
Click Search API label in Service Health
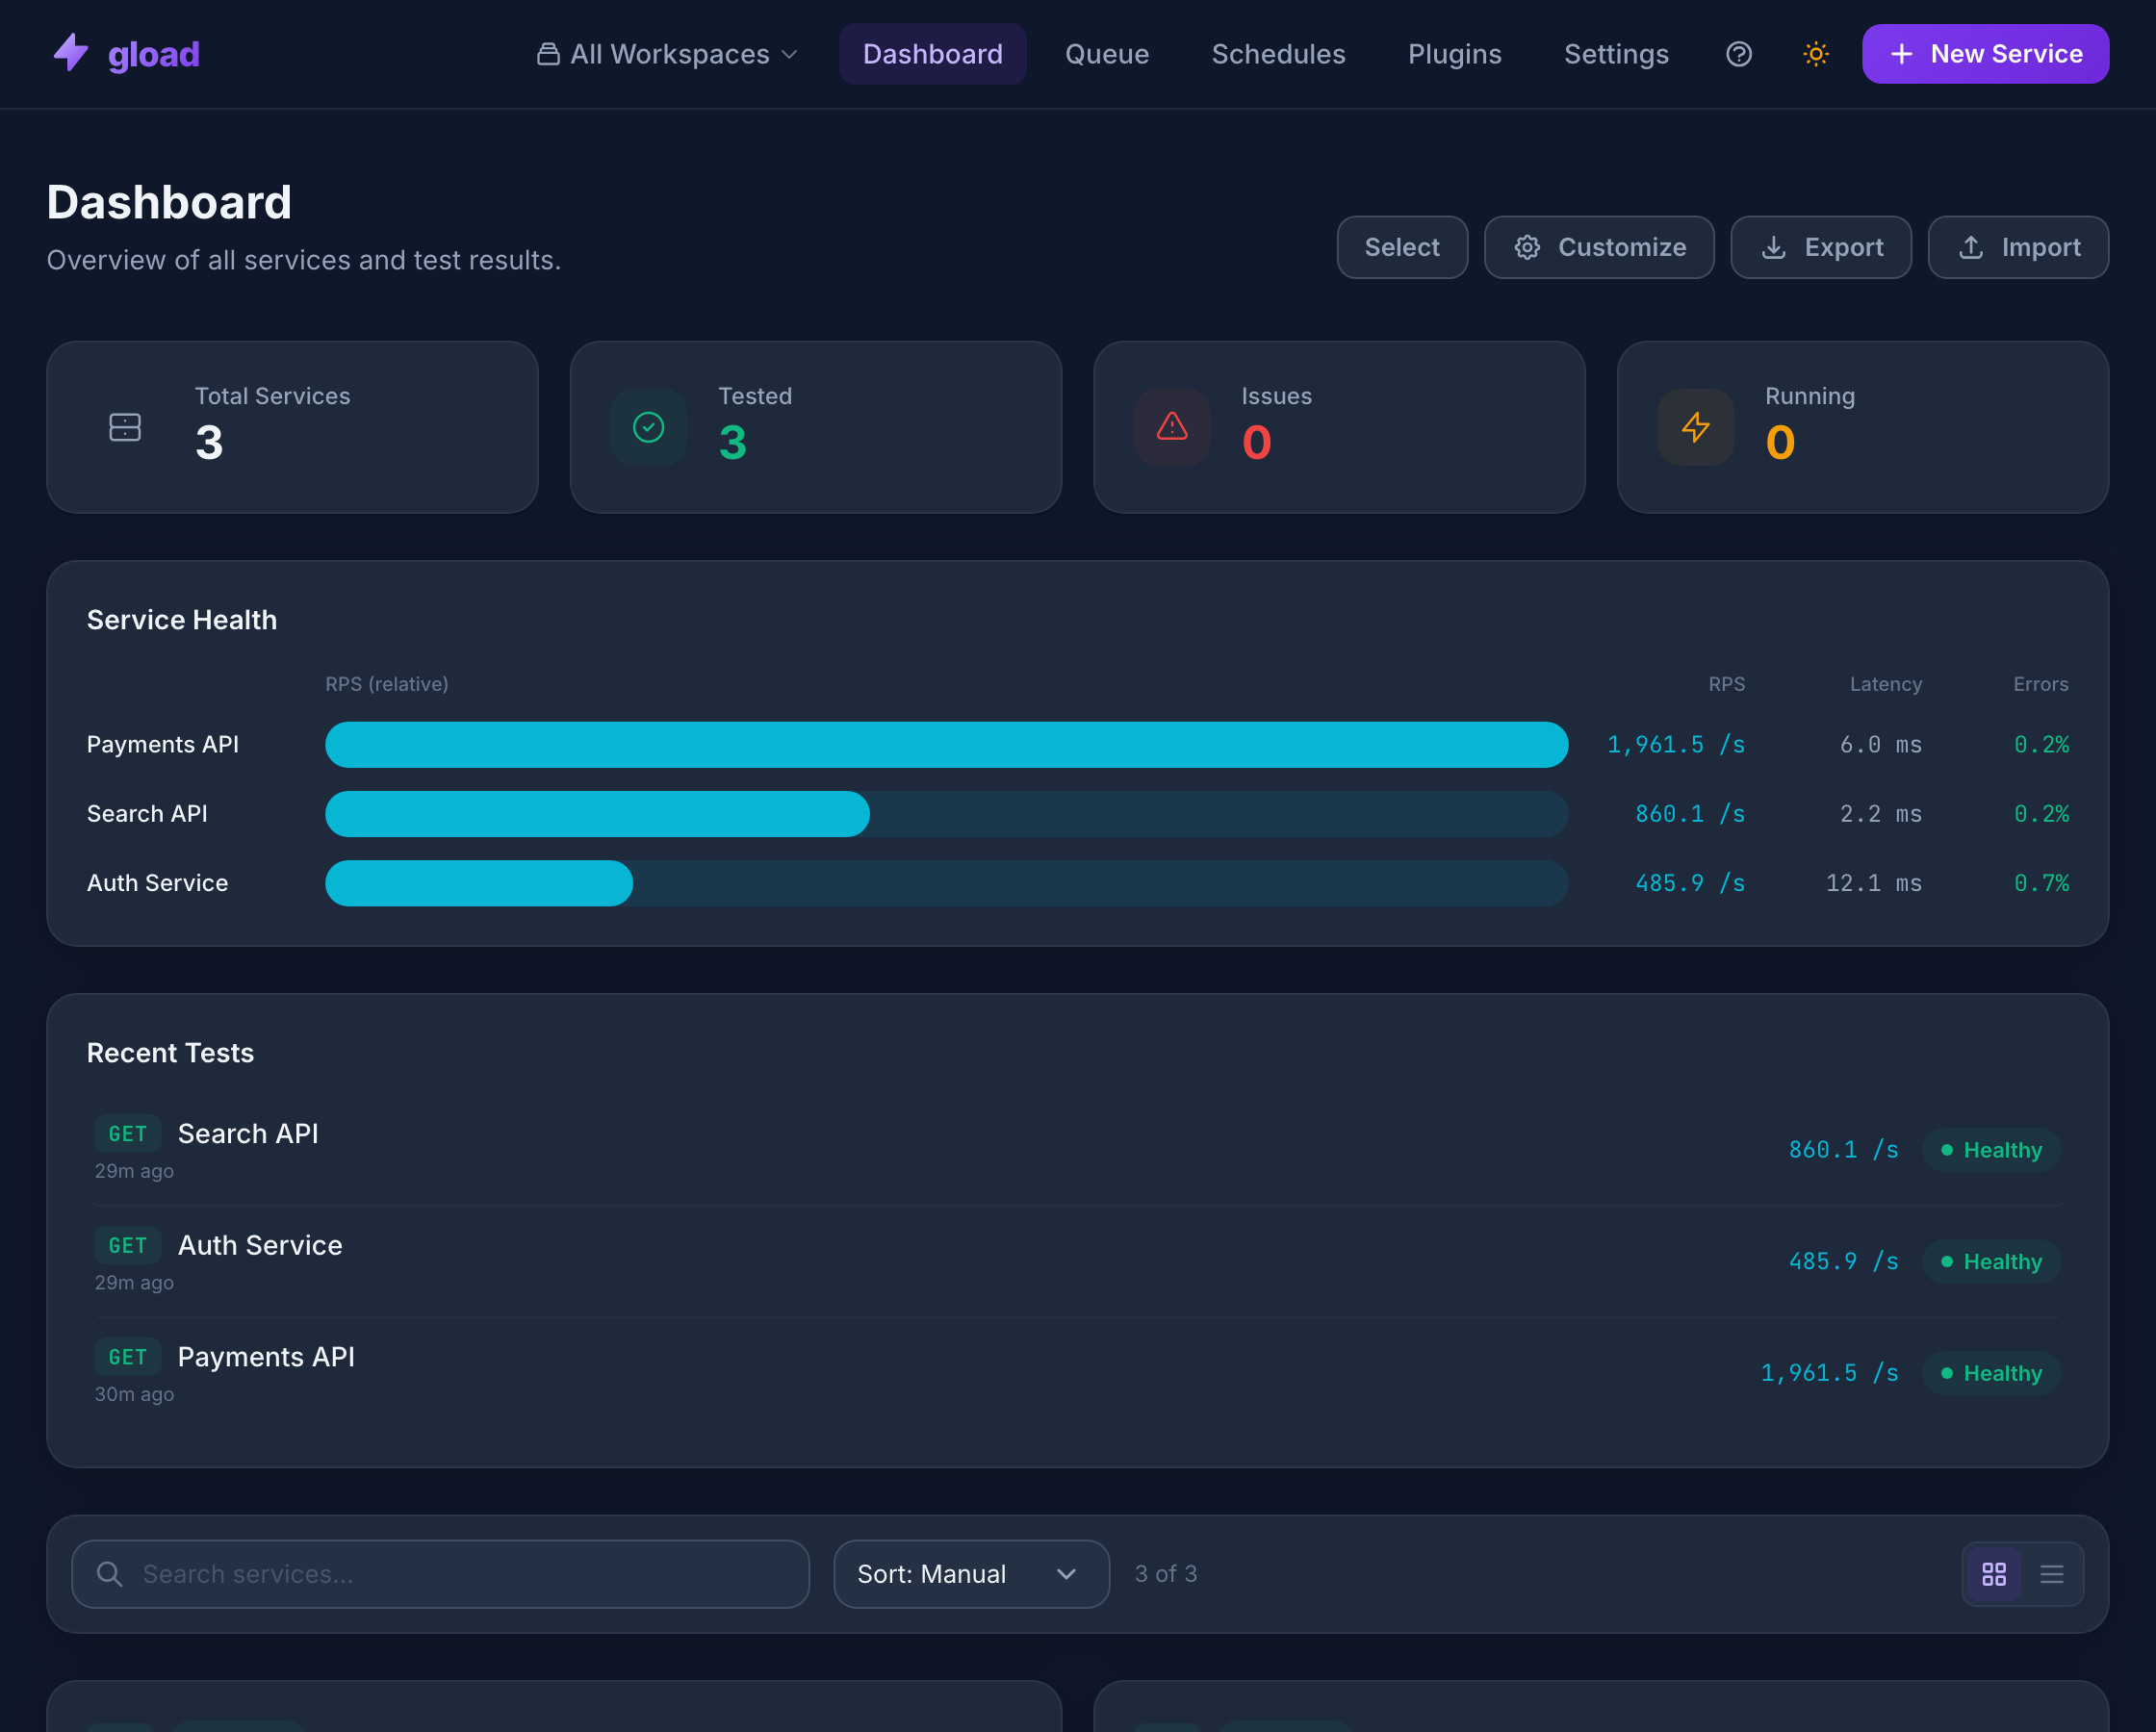147,814
